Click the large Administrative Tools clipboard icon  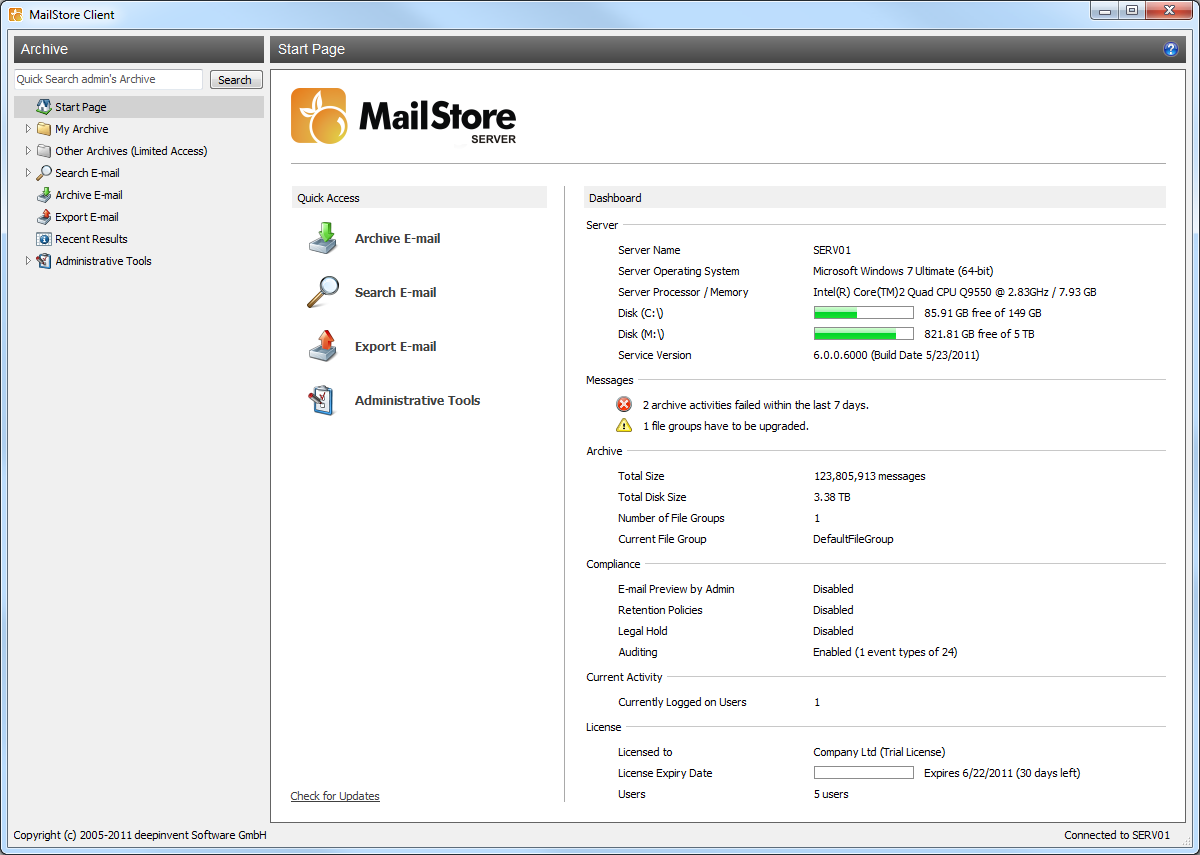coord(322,400)
